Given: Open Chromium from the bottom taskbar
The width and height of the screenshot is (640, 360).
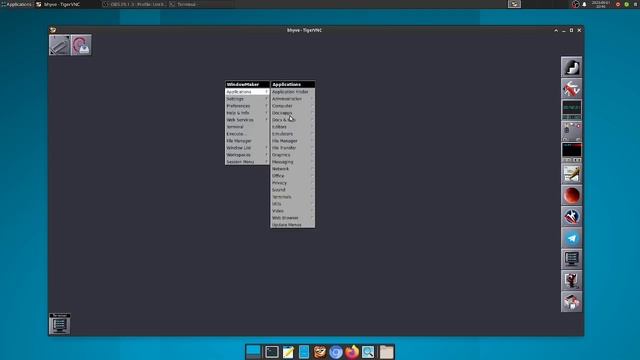Looking at the screenshot, I should 336,352.
